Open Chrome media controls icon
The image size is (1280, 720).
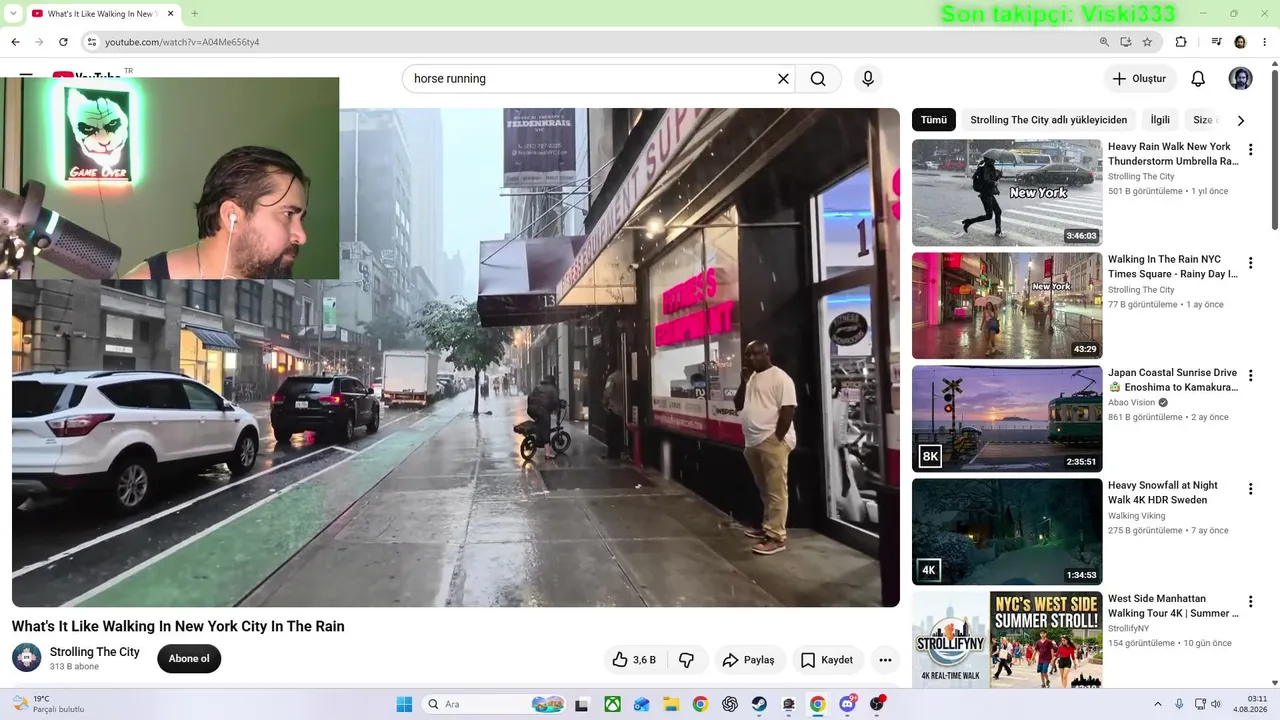click(x=1216, y=42)
